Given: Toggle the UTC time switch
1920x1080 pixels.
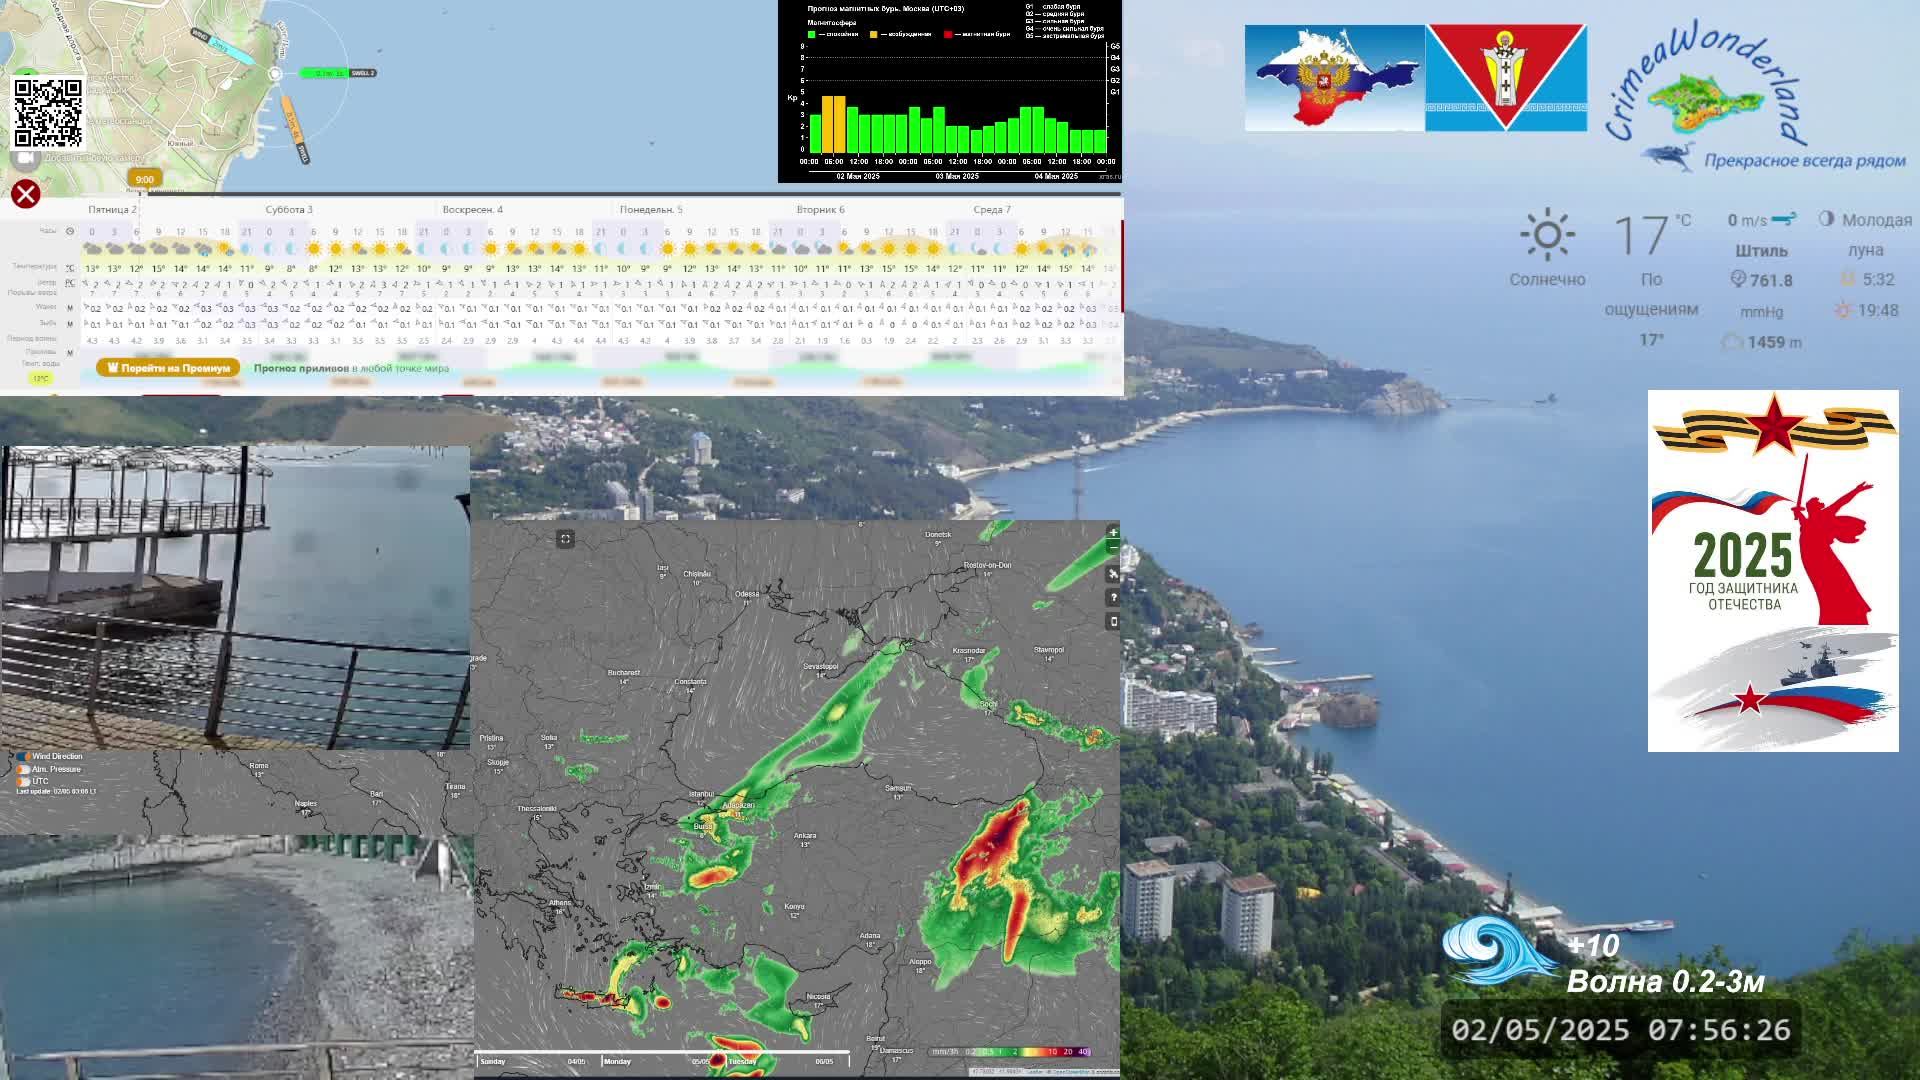Looking at the screenshot, I should tap(22, 782).
